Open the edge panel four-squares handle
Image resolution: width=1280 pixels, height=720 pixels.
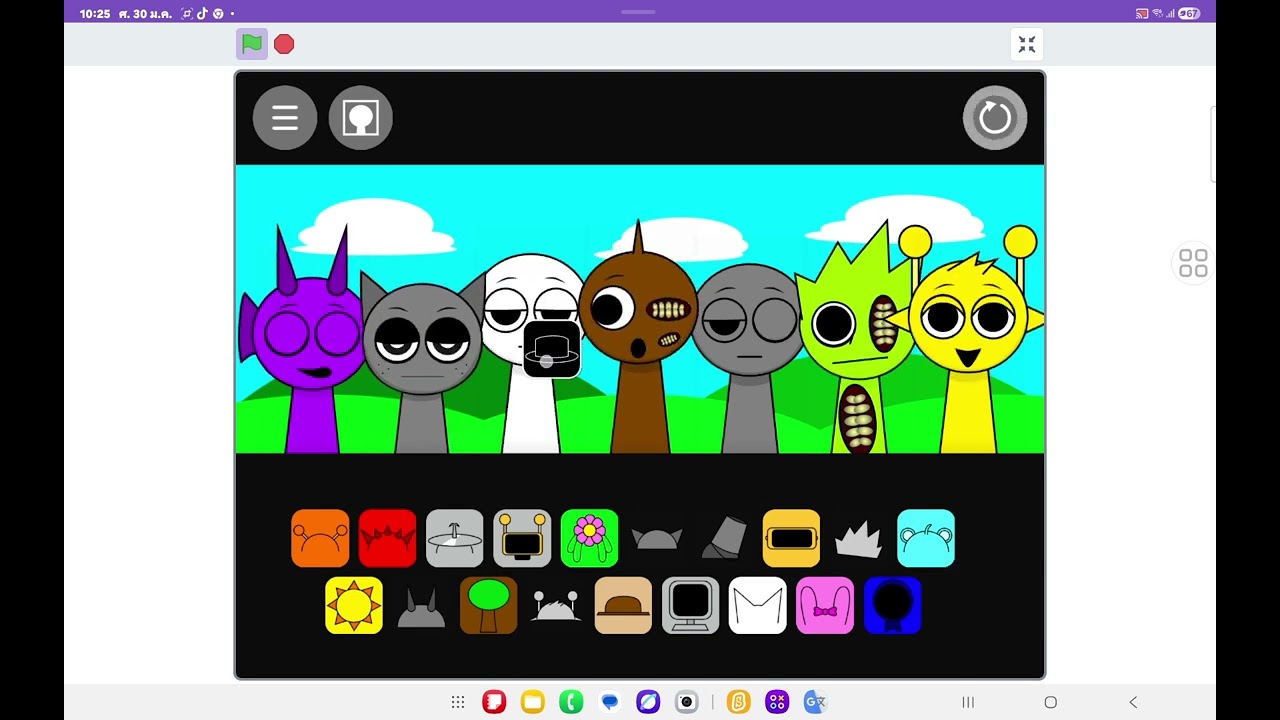click(x=1193, y=263)
